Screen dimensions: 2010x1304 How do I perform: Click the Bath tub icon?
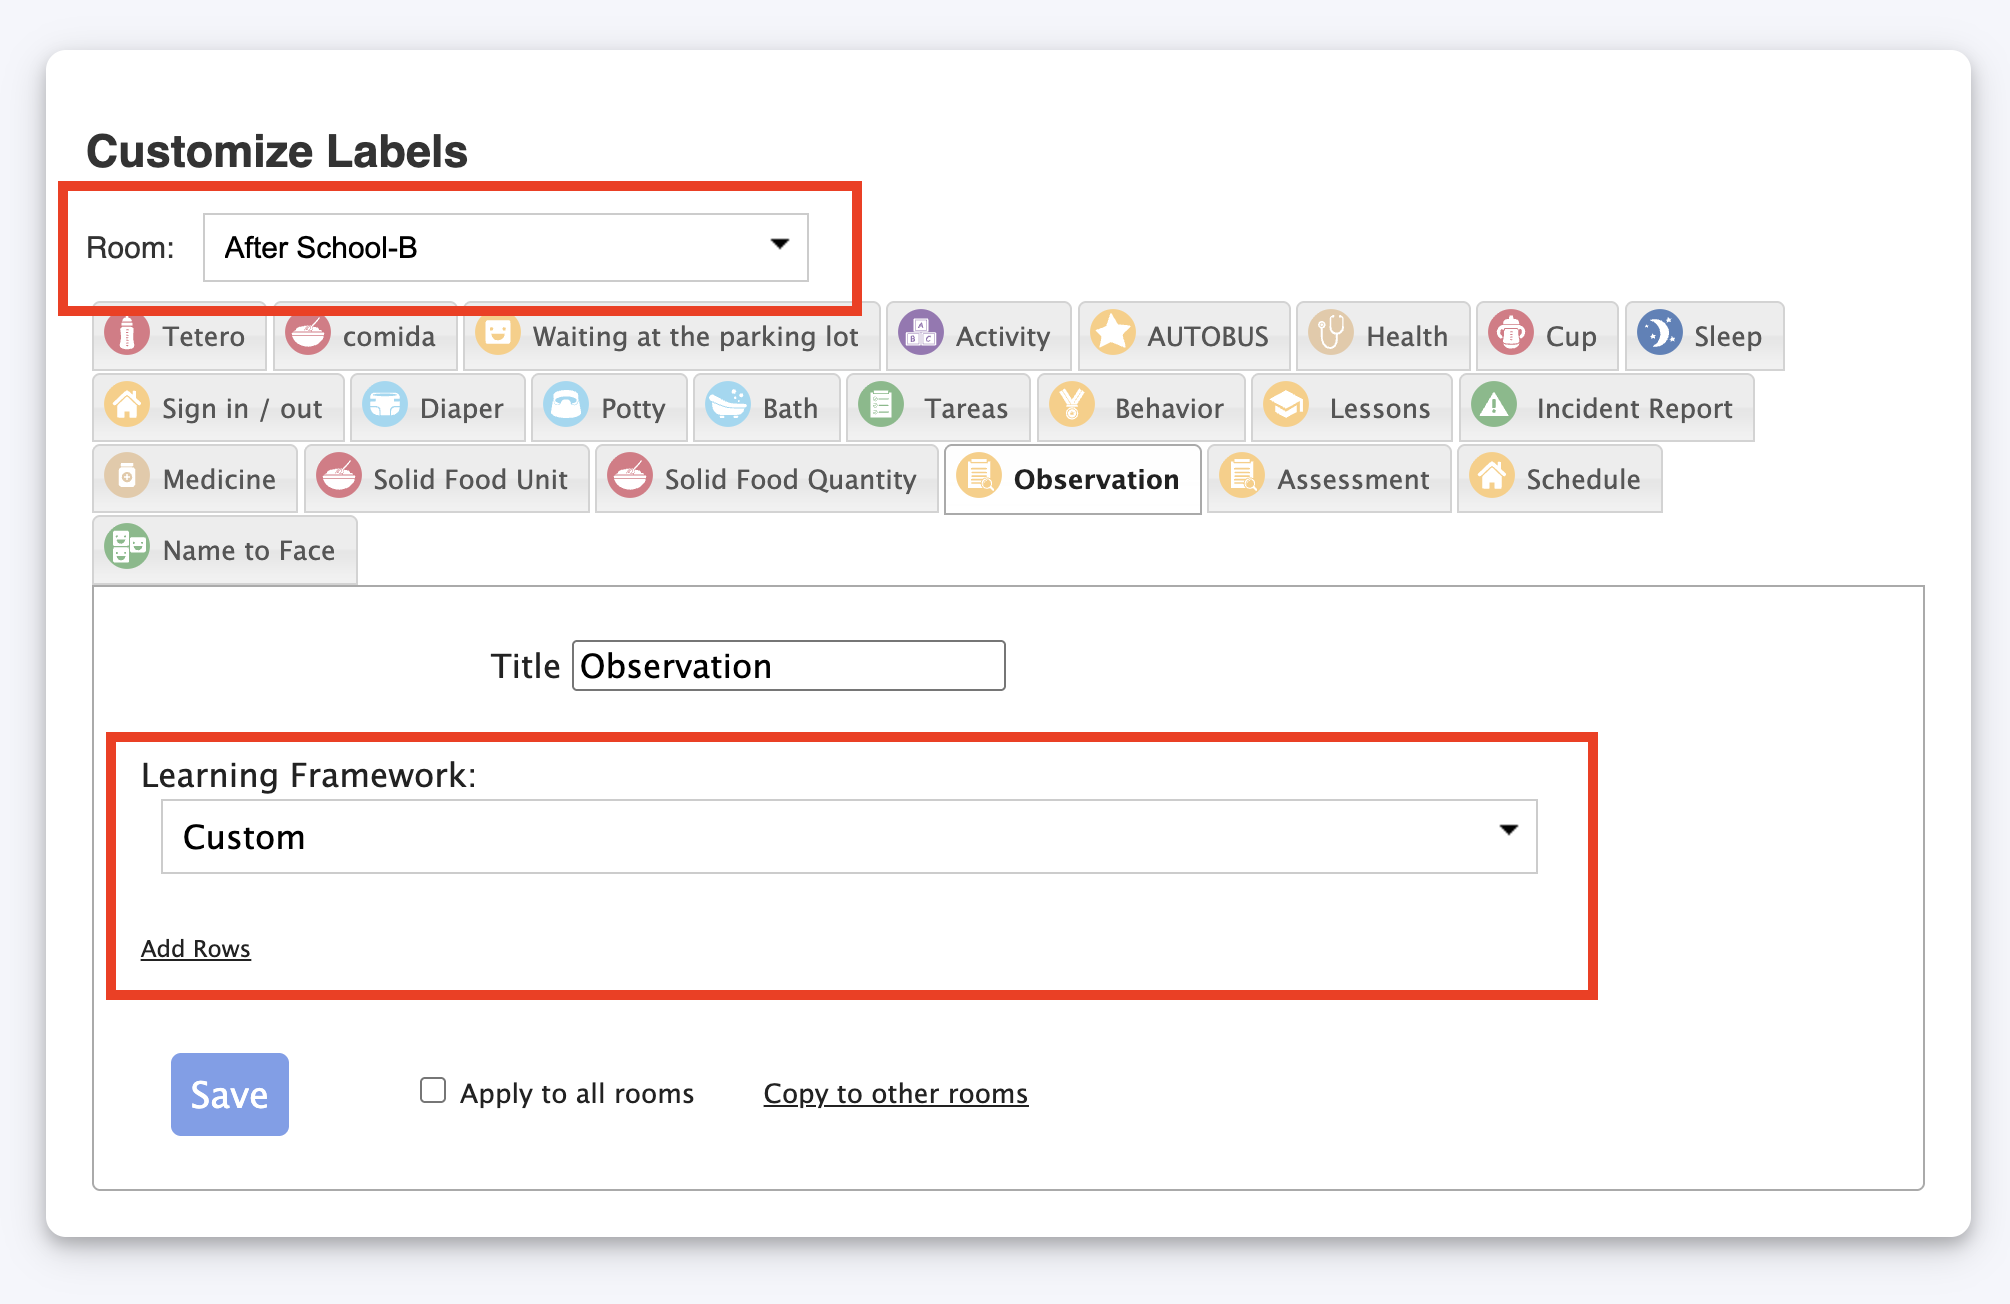[x=727, y=406]
